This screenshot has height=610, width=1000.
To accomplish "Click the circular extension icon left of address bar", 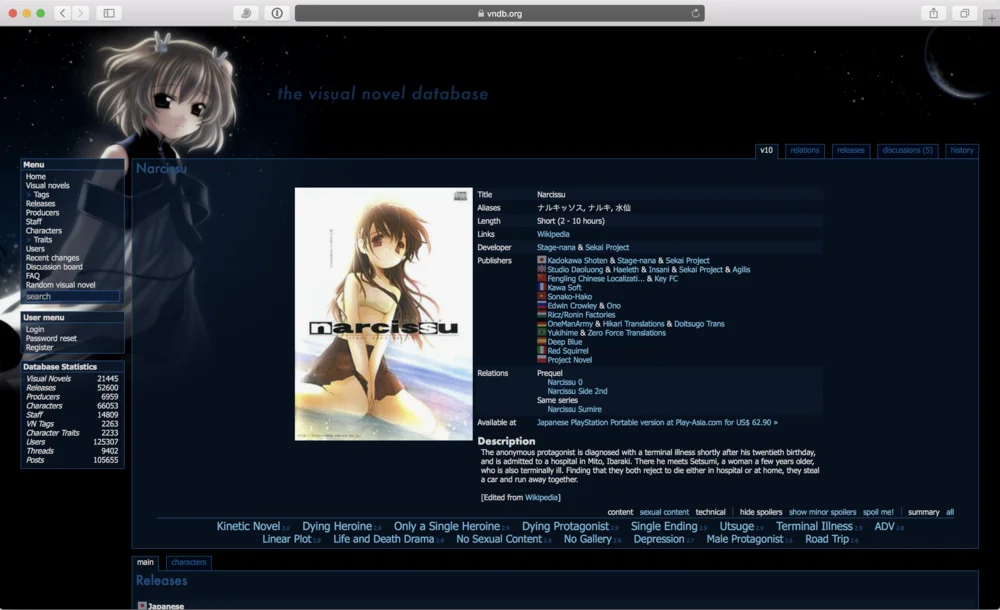I will tap(246, 13).
